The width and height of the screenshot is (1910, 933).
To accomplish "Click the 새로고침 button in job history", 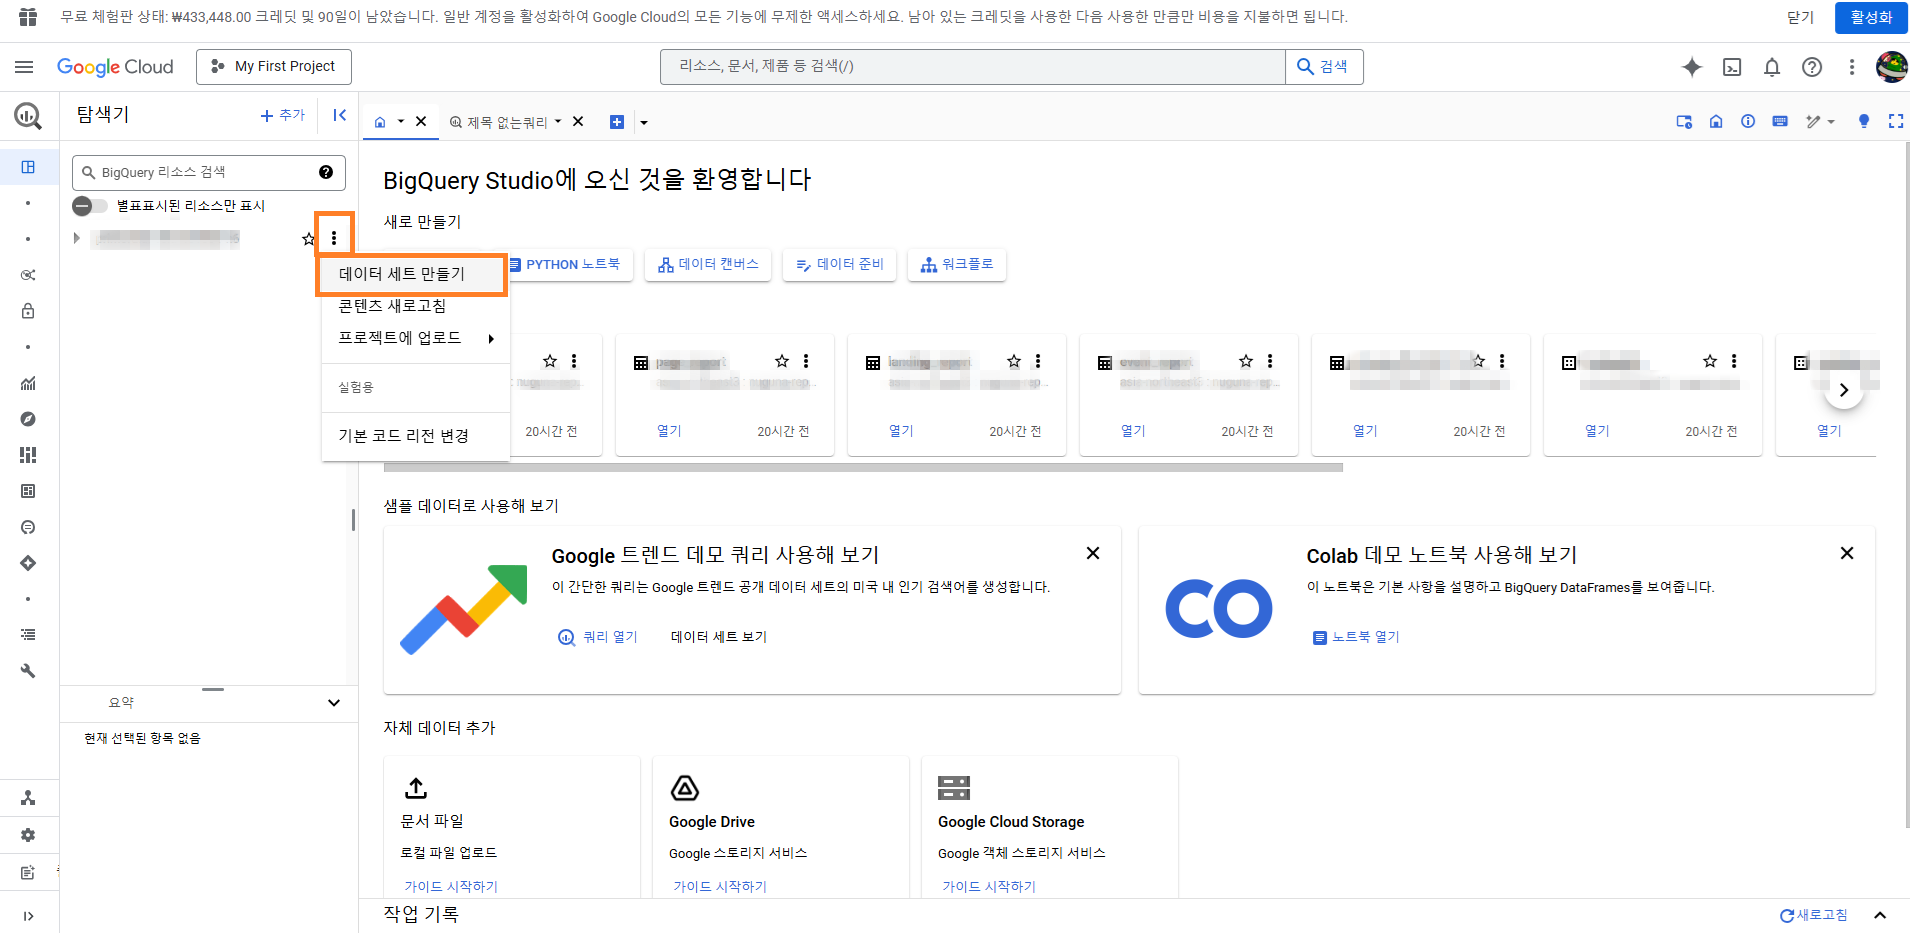I will click(1813, 915).
